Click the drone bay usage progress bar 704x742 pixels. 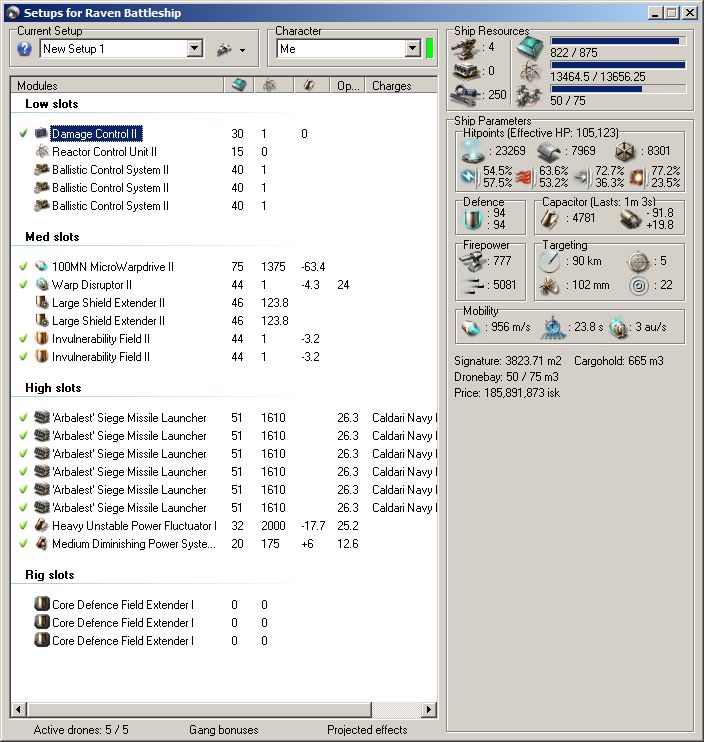coord(618,88)
